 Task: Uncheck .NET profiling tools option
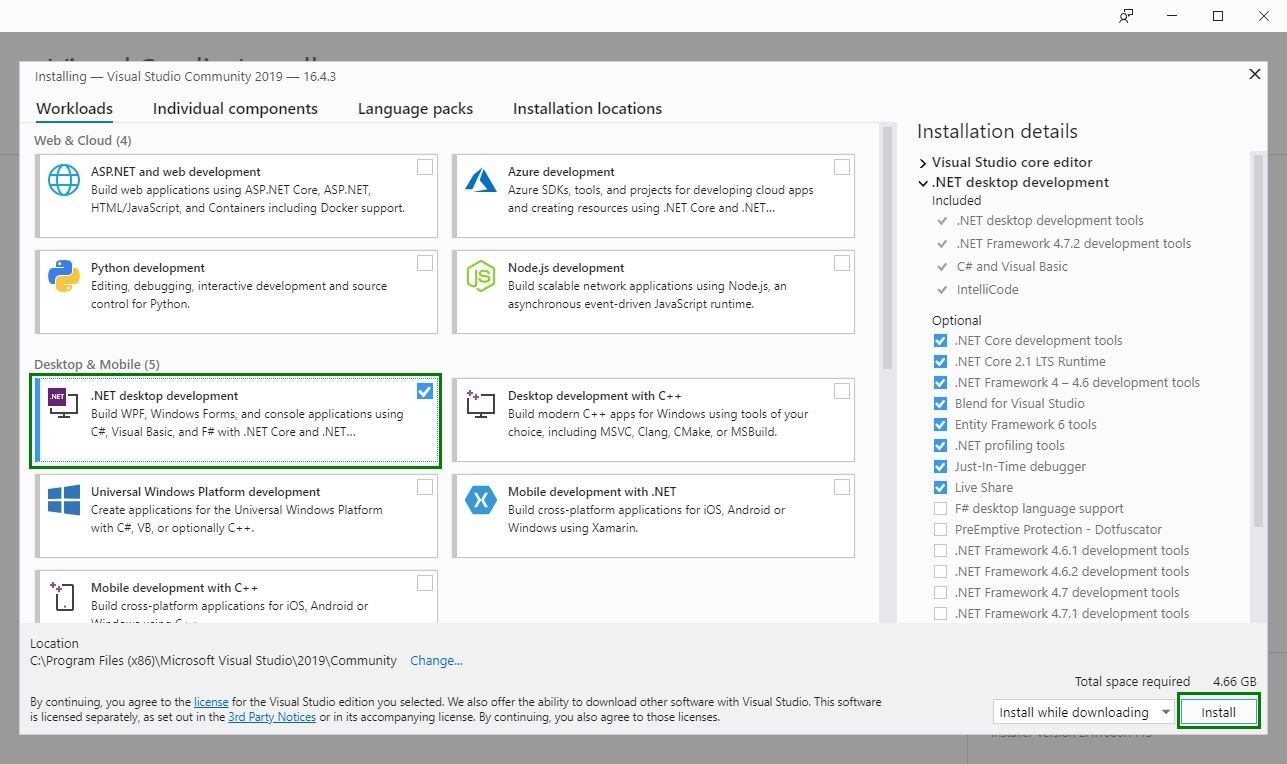click(x=940, y=446)
